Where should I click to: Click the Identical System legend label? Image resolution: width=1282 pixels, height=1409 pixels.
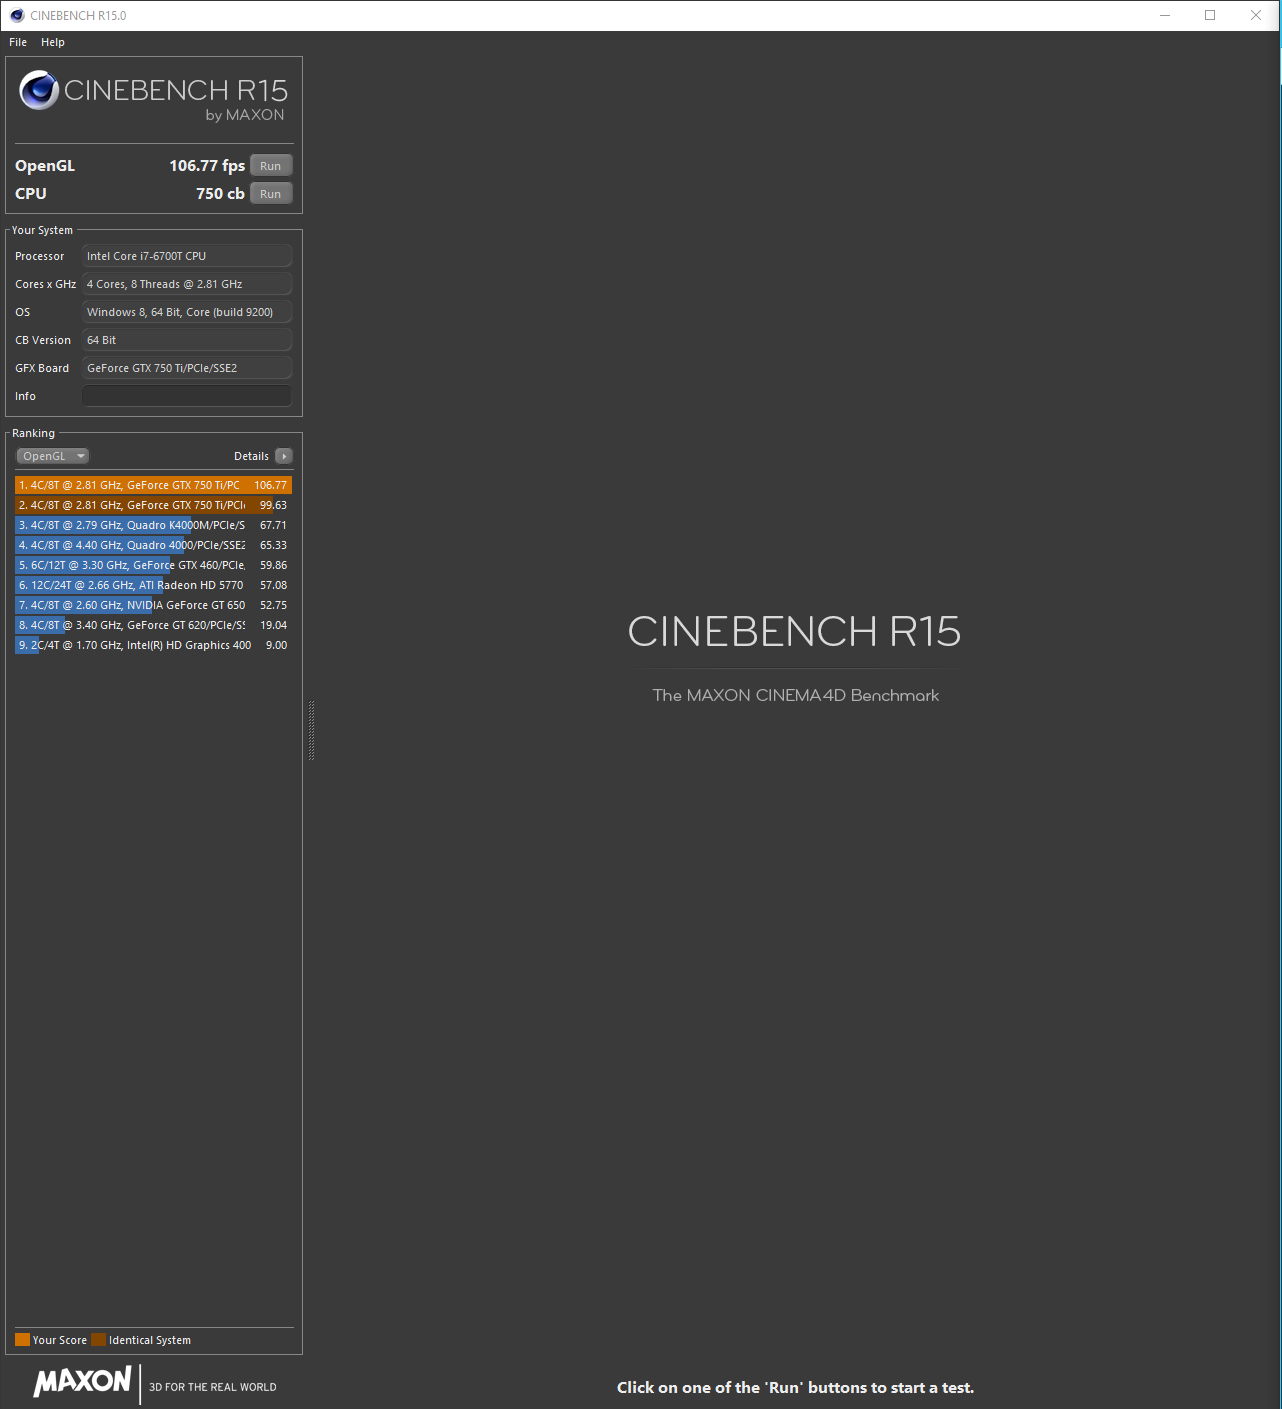(150, 1340)
